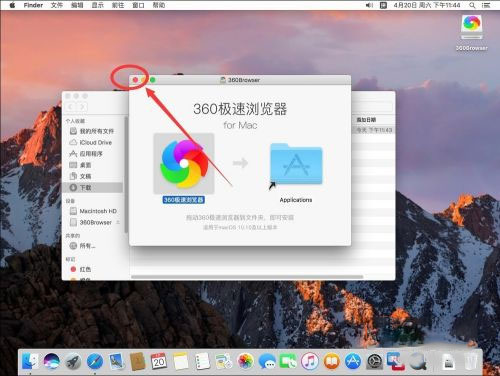Open the Applications folder shortcut
500x376 pixels.
point(296,164)
